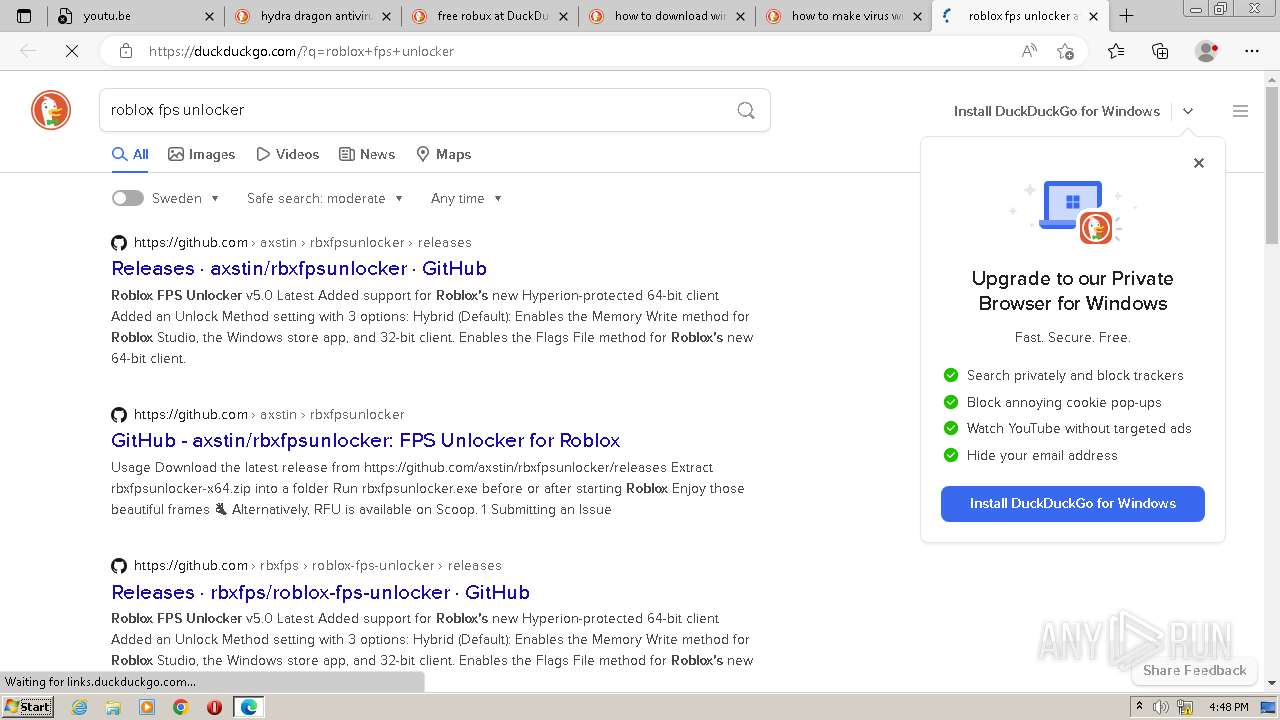The width and height of the screenshot is (1280, 720).
Task: Click the DuckDuckGo logo
Action: [x=51, y=110]
